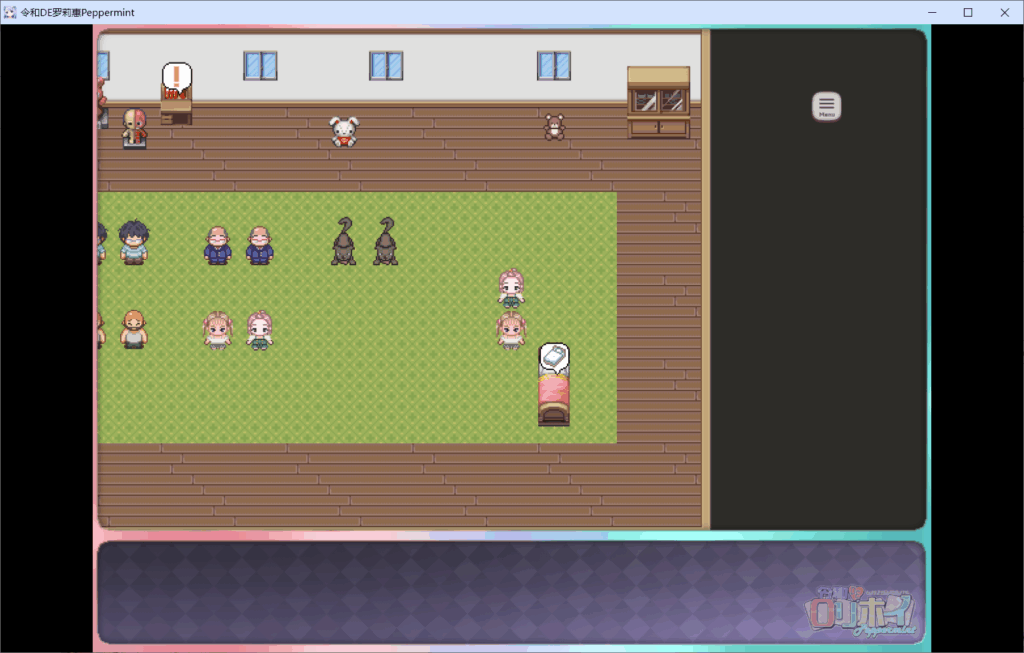The image size is (1024, 653).
Task: Click the bed icon speech bubble
Action: click(x=554, y=358)
